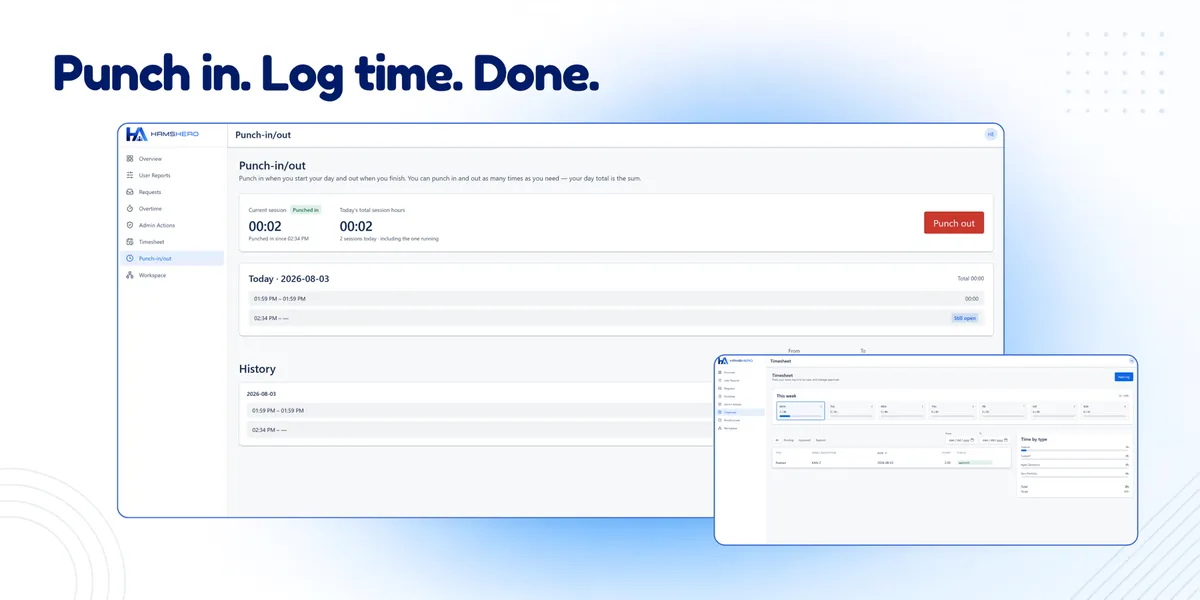This screenshot has width=1200, height=600.
Task: Punch out of the current session
Action: click(954, 223)
